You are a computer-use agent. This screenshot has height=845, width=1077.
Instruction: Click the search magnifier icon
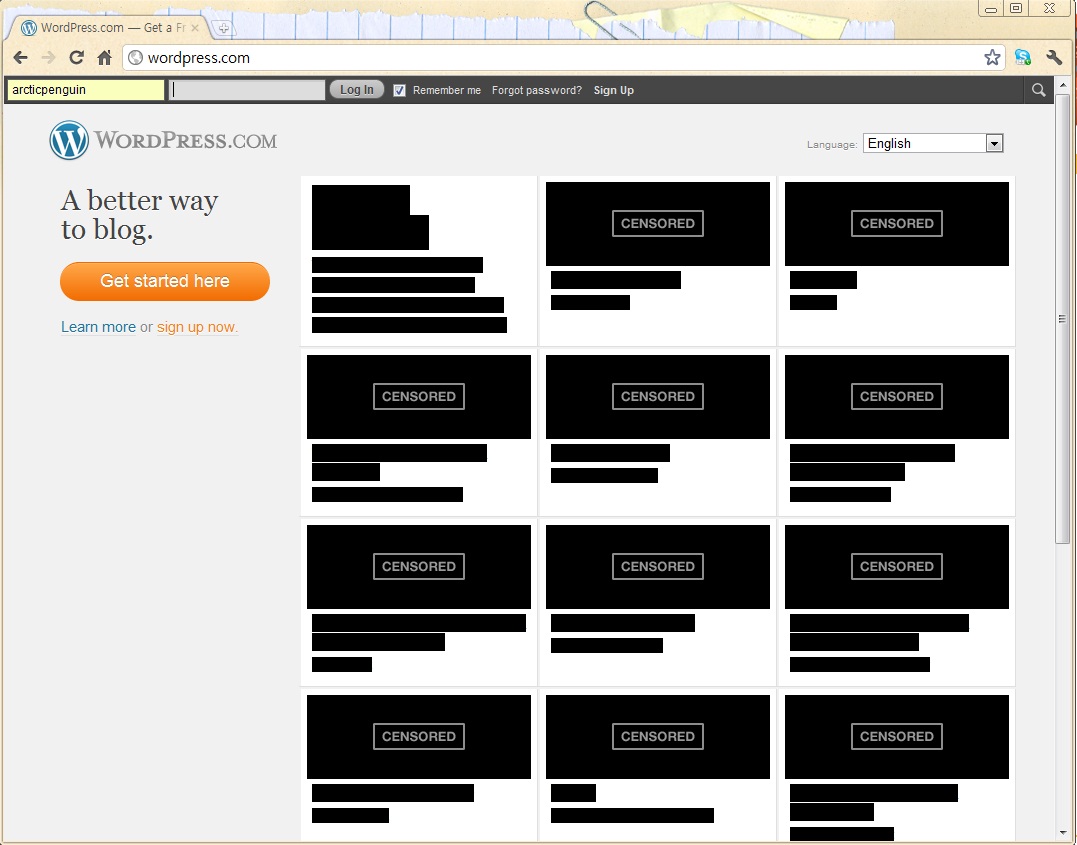coord(1039,90)
